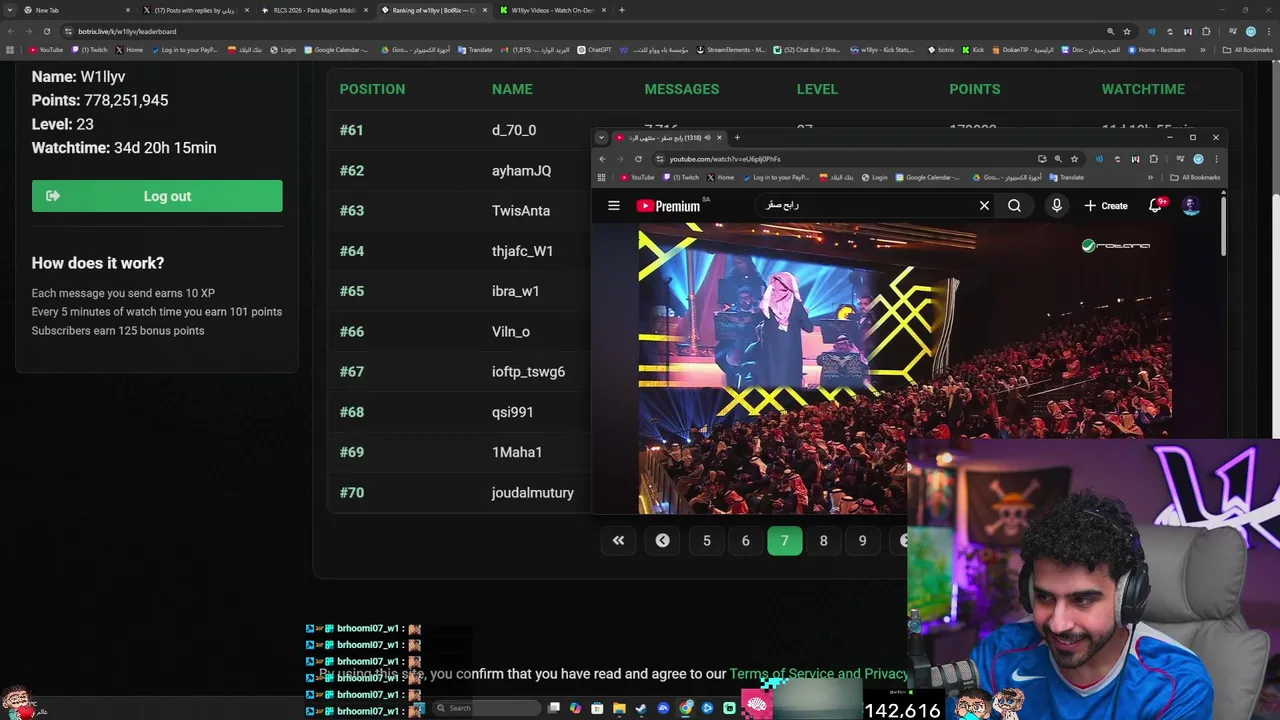
Task: Close the Ranking of w1llyv BotRix tab
Action: [485, 10]
